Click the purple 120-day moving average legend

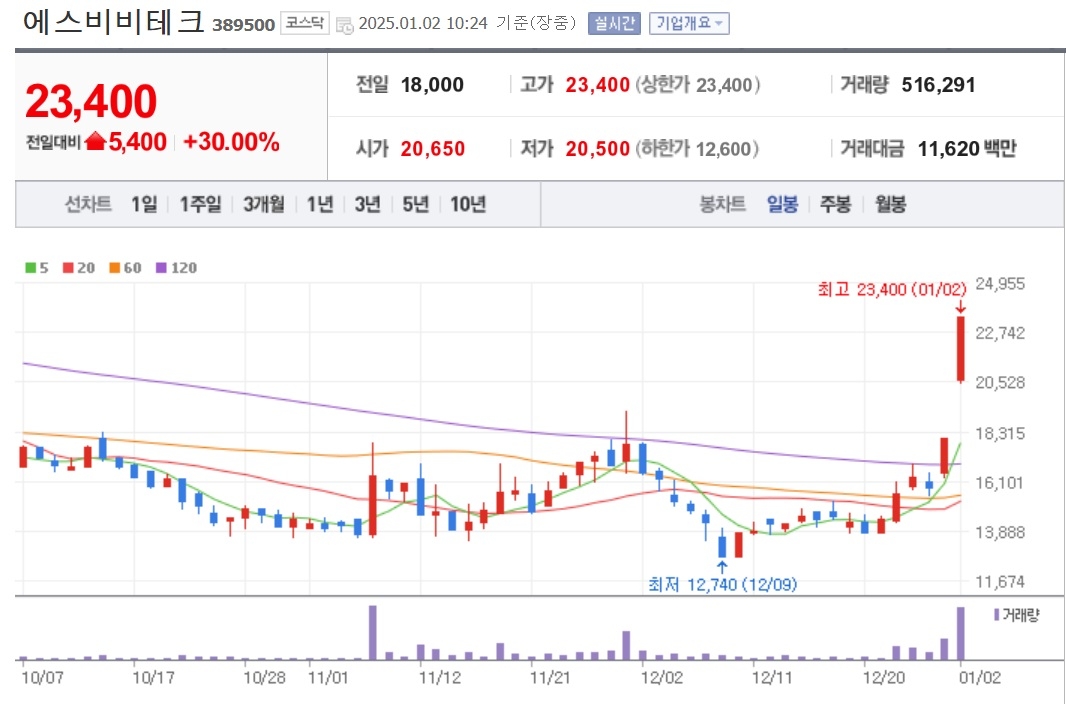point(176,268)
